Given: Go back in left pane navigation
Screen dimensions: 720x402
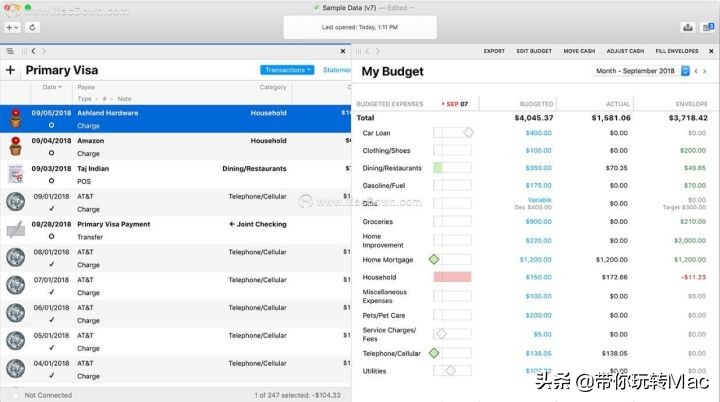Looking at the screenshot, I should coord(34,51).
